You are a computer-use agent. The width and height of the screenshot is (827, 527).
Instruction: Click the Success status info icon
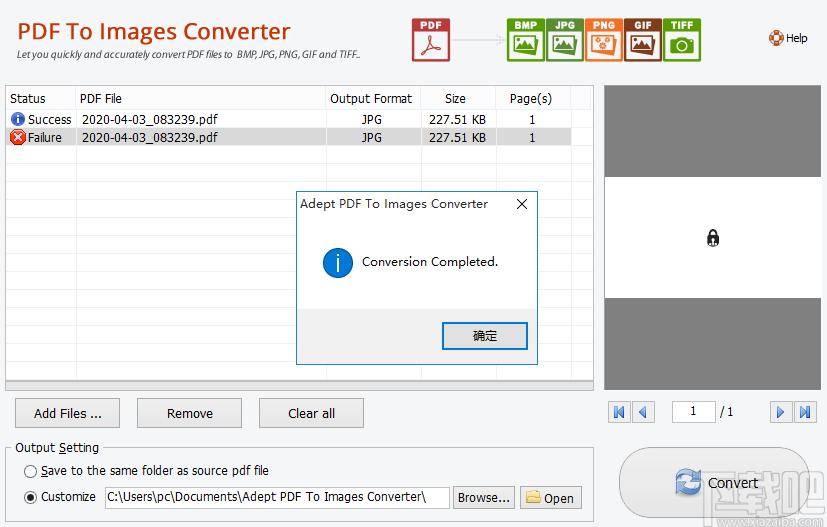[x=18, y=119]
